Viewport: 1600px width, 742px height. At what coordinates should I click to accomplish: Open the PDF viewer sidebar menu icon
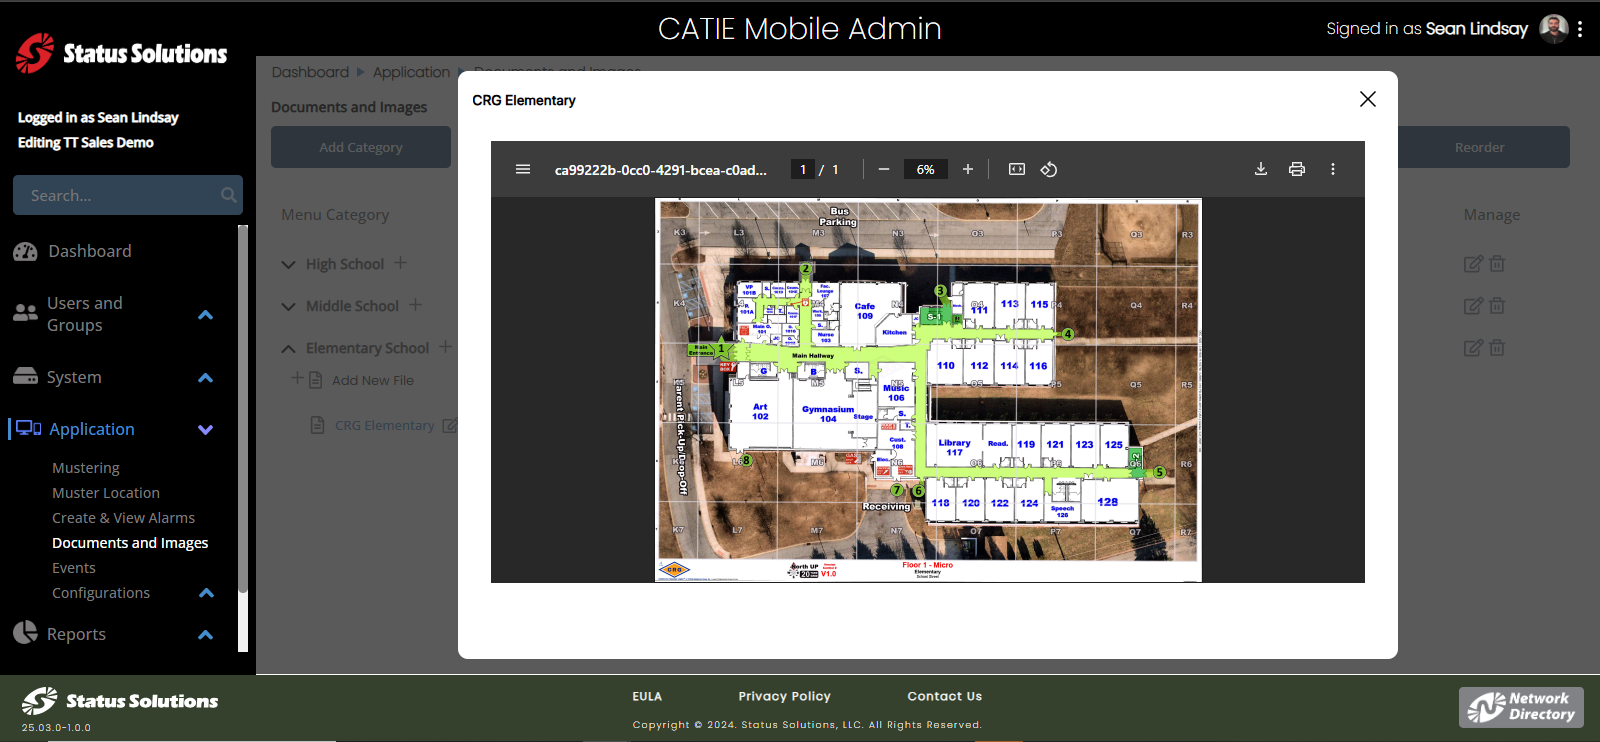(523, 169)
